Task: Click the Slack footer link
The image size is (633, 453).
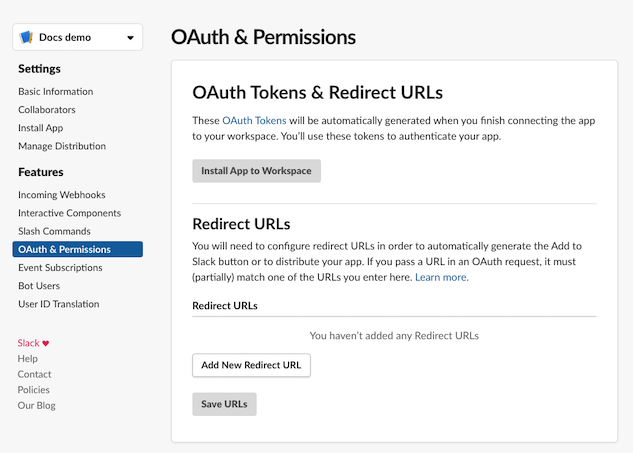Action: click(x=29, y=343)
